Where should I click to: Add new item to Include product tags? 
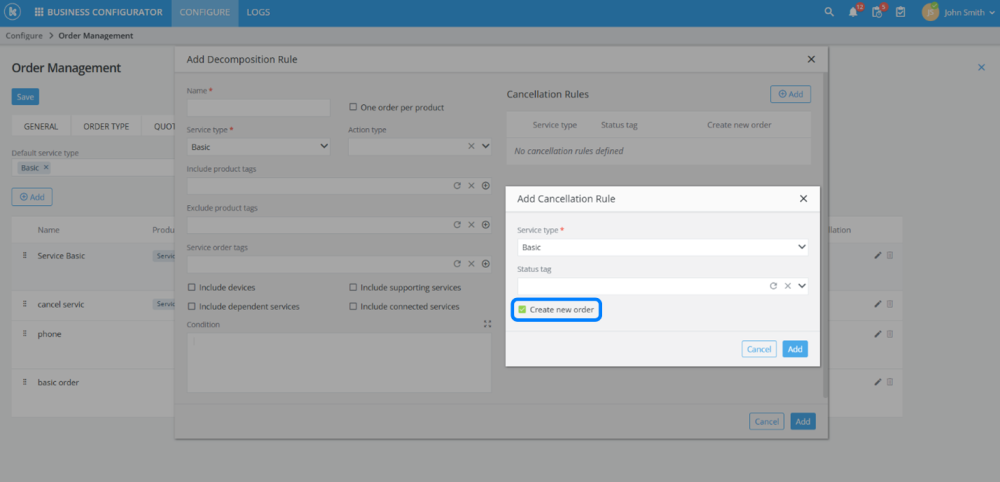(486, 185)
